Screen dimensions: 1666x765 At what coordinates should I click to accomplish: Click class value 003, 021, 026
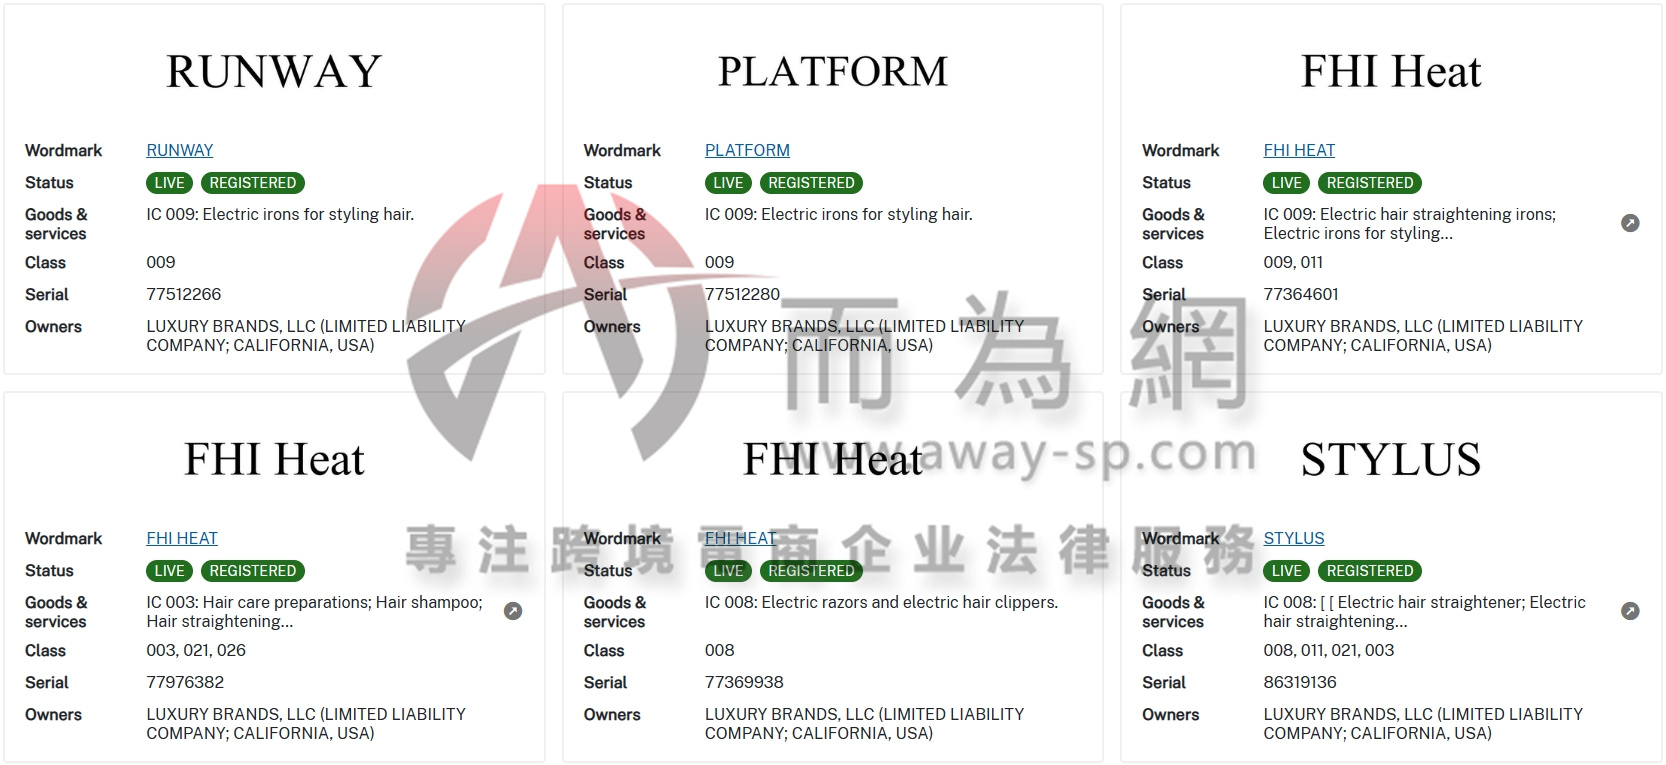coord(196,650)
